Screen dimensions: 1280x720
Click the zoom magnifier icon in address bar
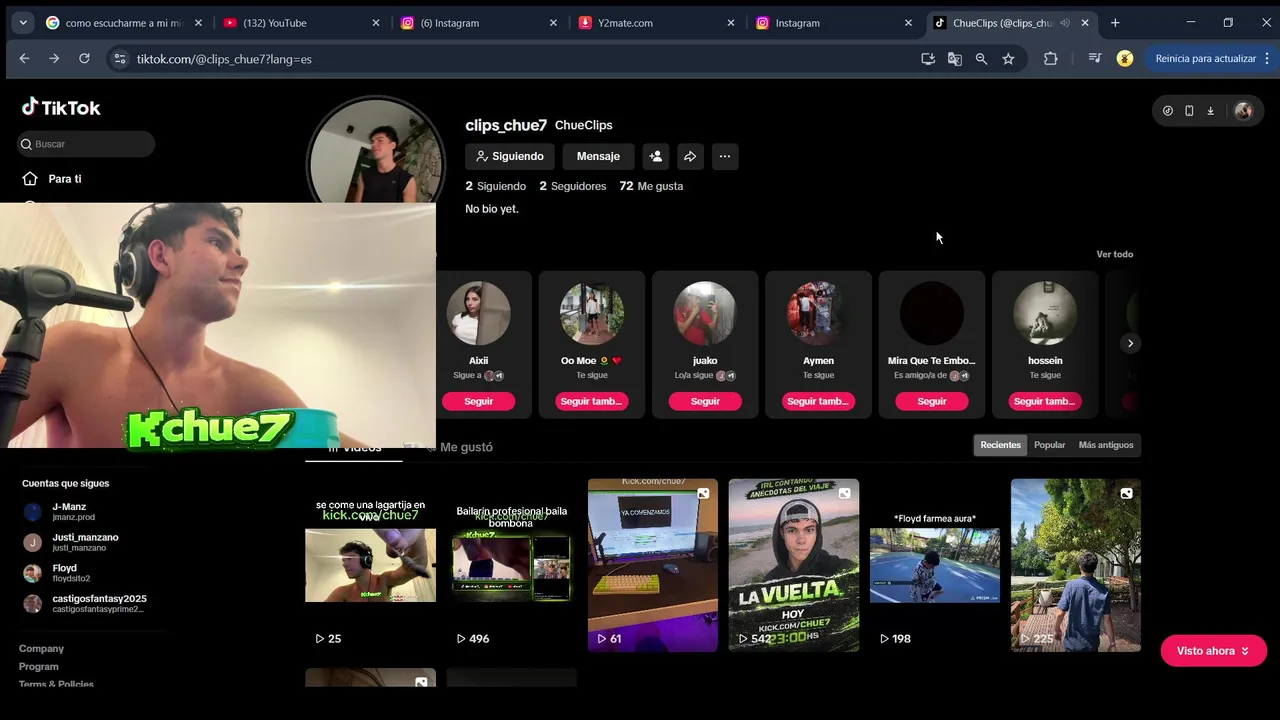pos(981,59)
